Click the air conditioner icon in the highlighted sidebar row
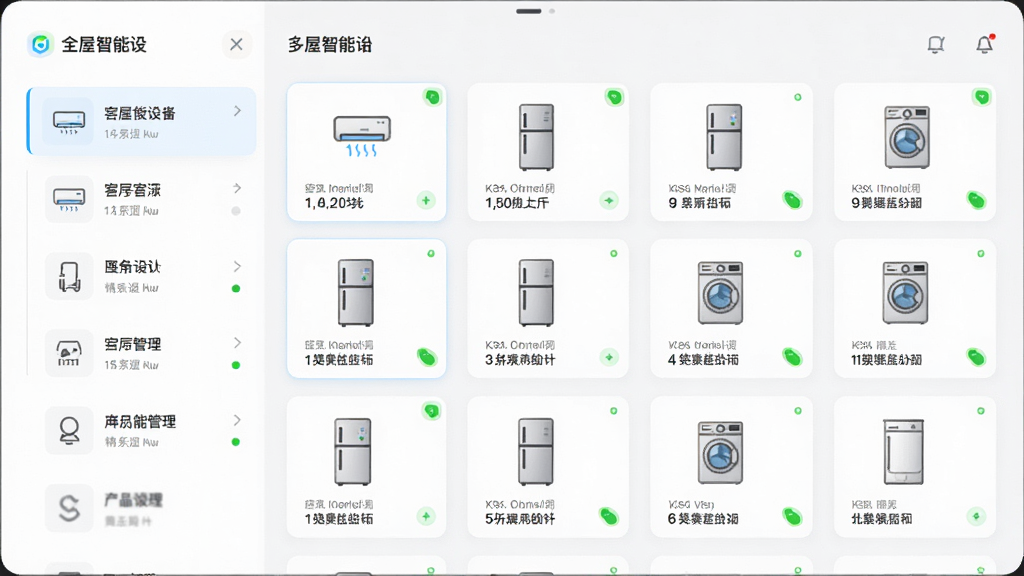 (x=69, y=121)
